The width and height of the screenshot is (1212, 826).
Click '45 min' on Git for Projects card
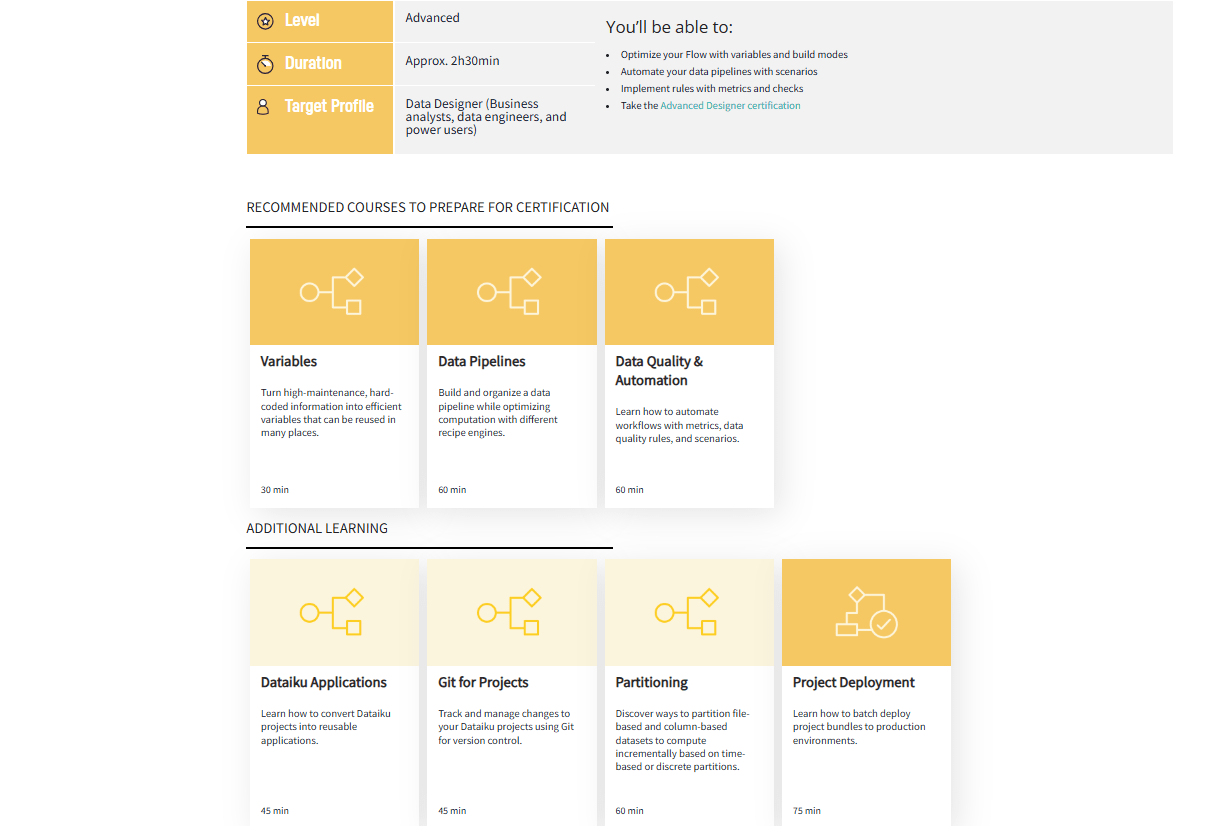pos(452,811)
